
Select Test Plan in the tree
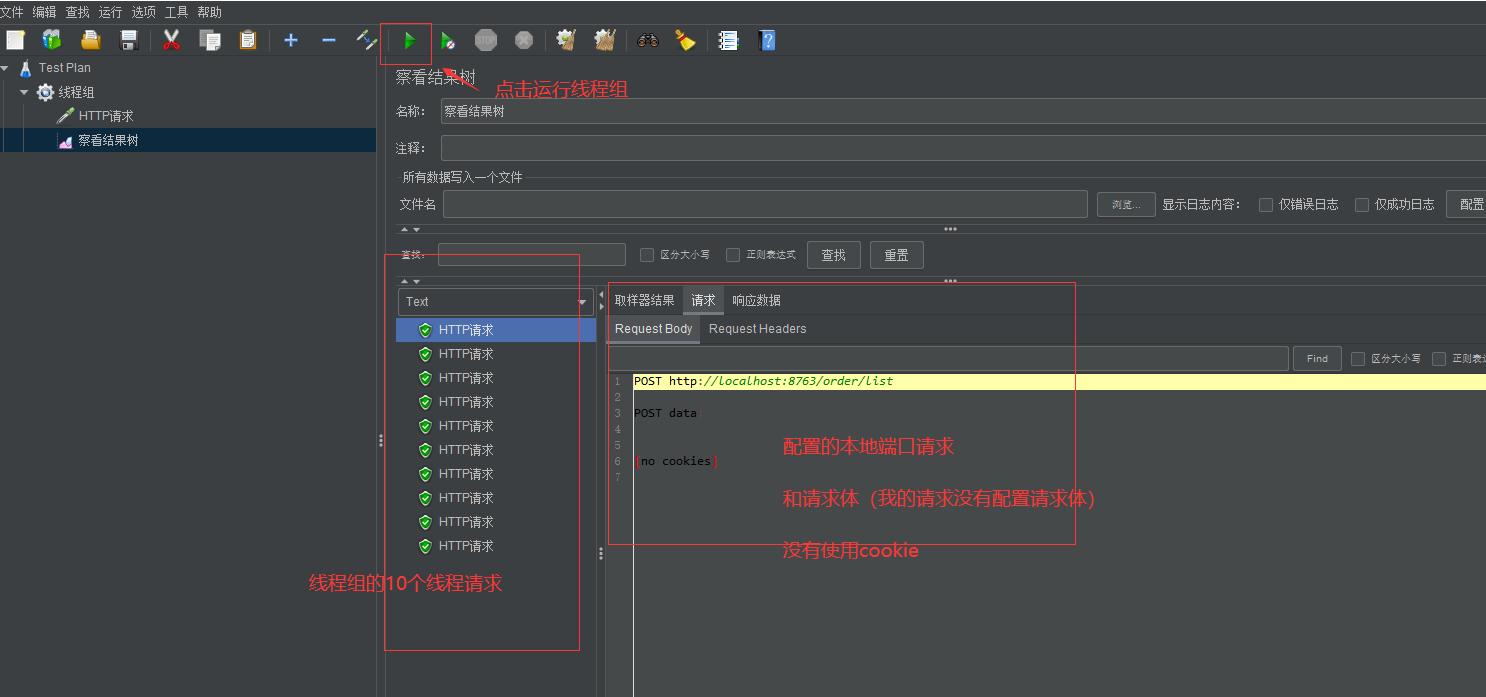point(64,68)
